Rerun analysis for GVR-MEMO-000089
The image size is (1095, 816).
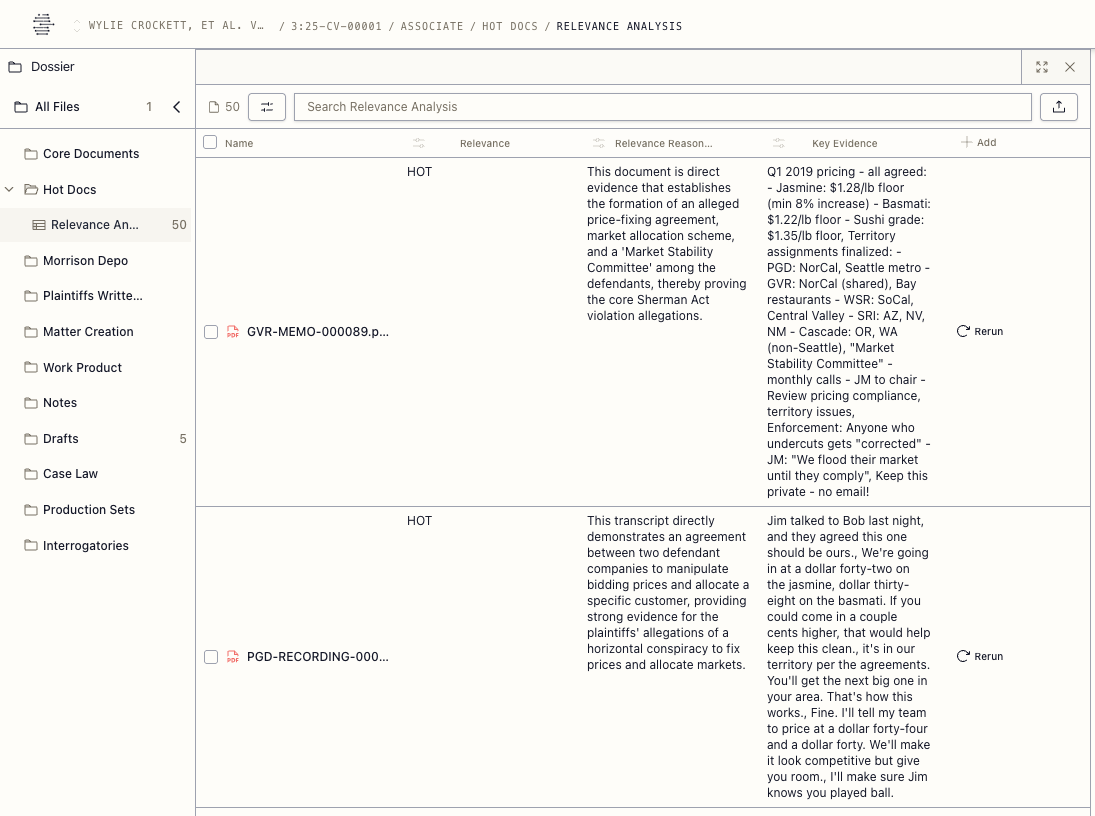click(x=979, y=331)
